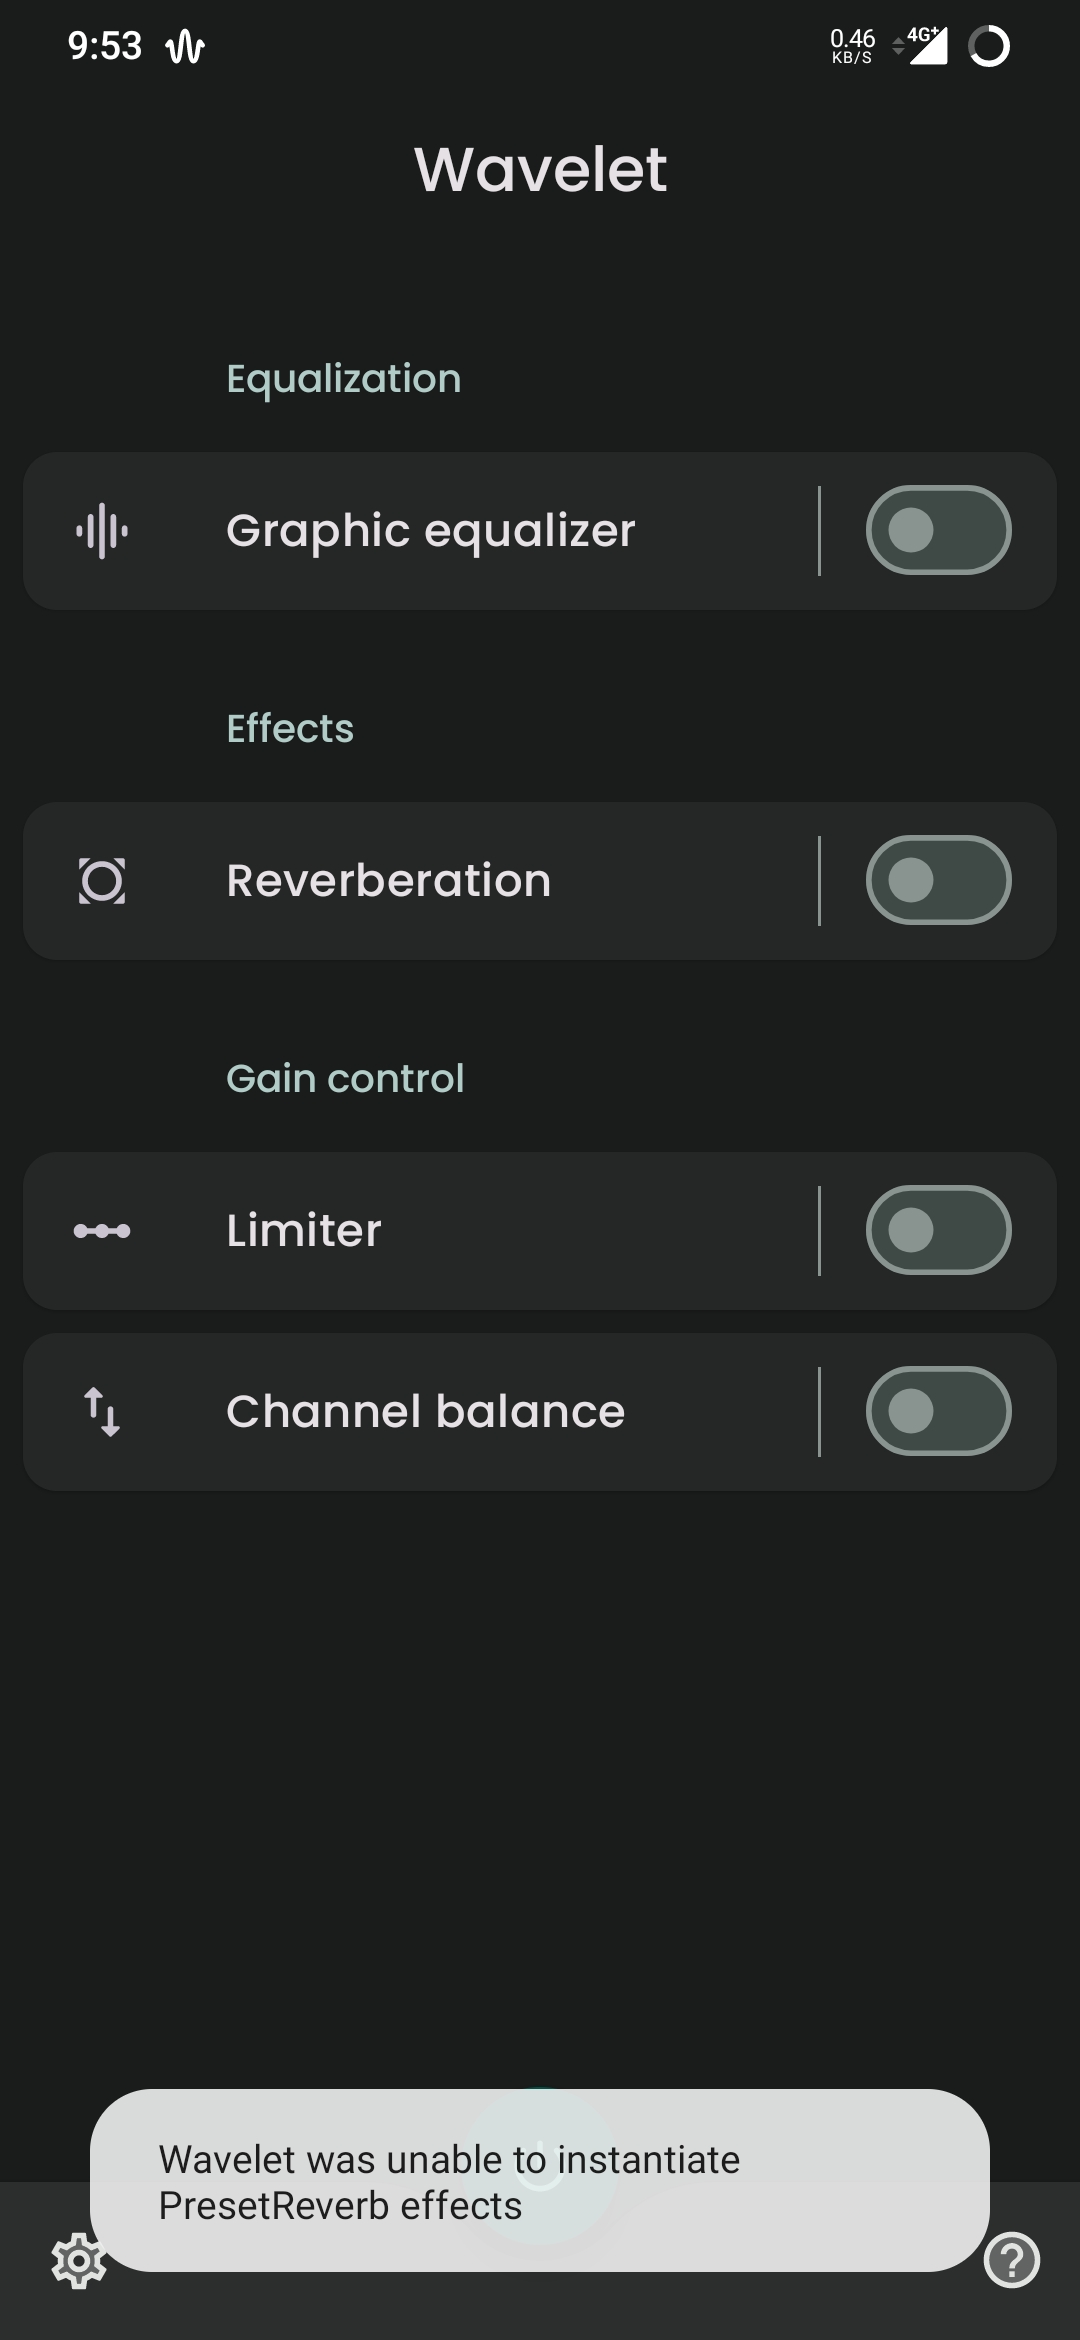This screenshot has width=1080, height=2340.
Task: Turn on the Reverberation switch
Action: point(939,880)
